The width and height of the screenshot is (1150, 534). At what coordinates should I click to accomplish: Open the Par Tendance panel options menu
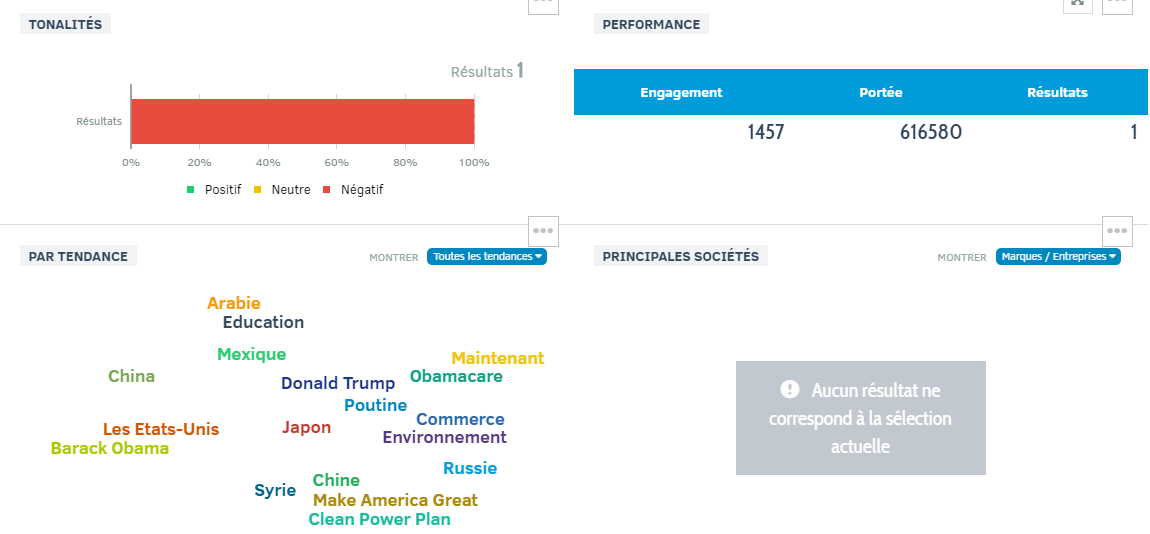(543, 230)
